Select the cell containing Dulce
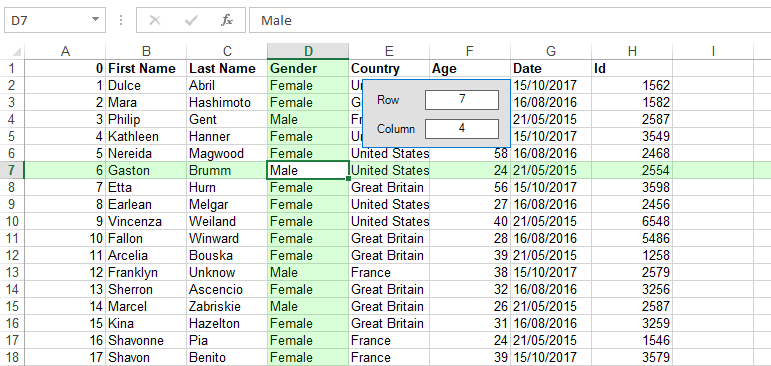The width and height of the screenshot is (771, 366). (146, 86)
